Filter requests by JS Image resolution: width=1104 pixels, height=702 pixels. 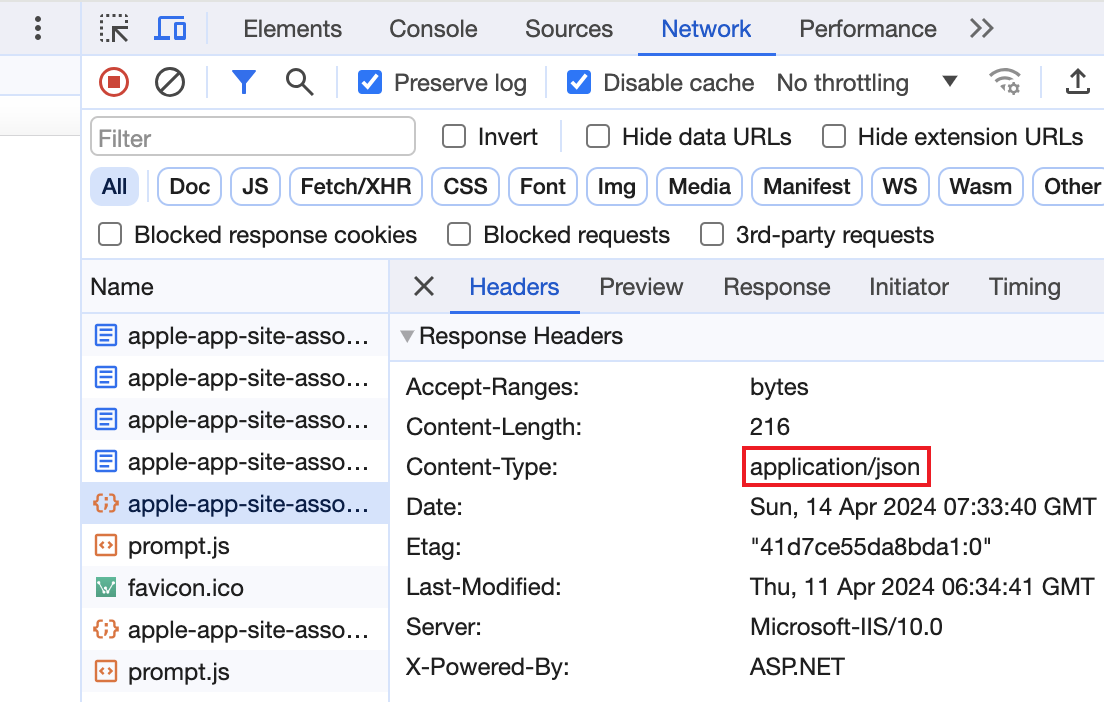click(x=255, y=187)
